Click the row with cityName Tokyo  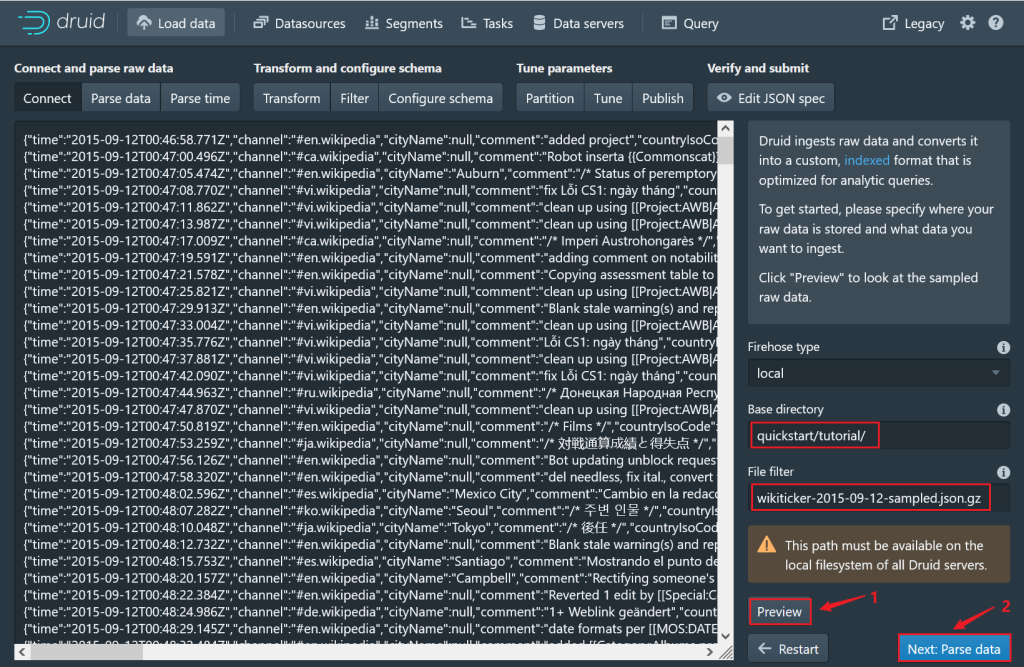[370, 528]
